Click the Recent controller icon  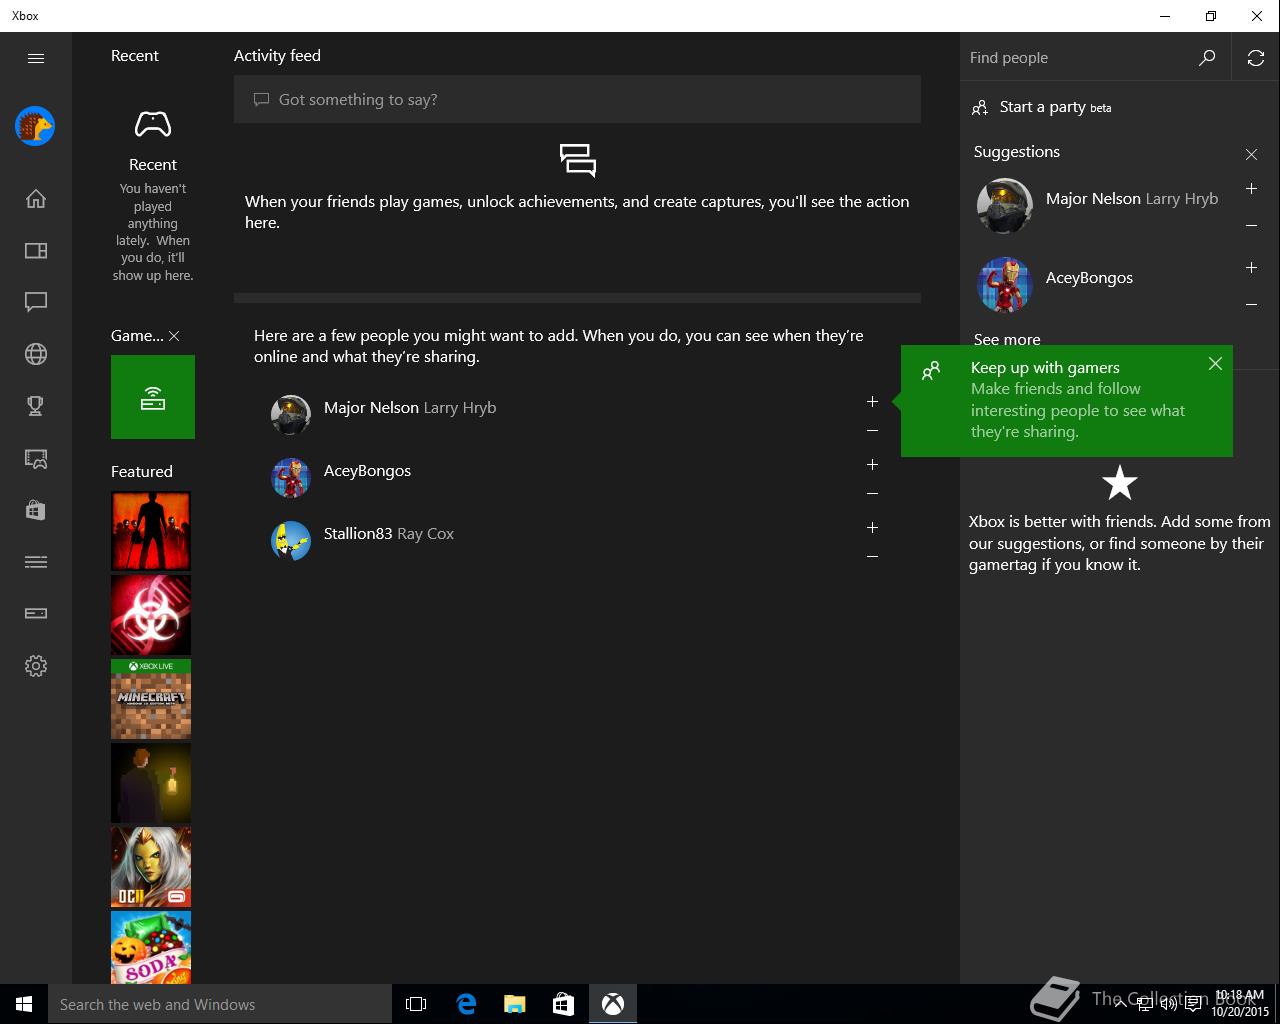[153, 124]
